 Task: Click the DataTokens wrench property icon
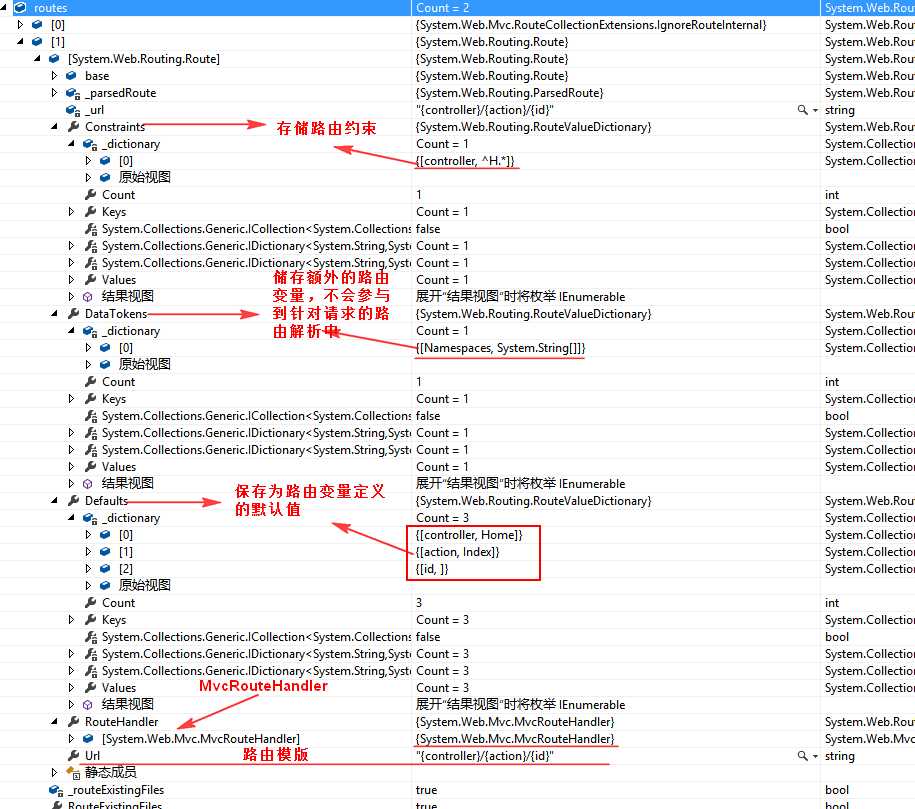(x=74, y=313)
